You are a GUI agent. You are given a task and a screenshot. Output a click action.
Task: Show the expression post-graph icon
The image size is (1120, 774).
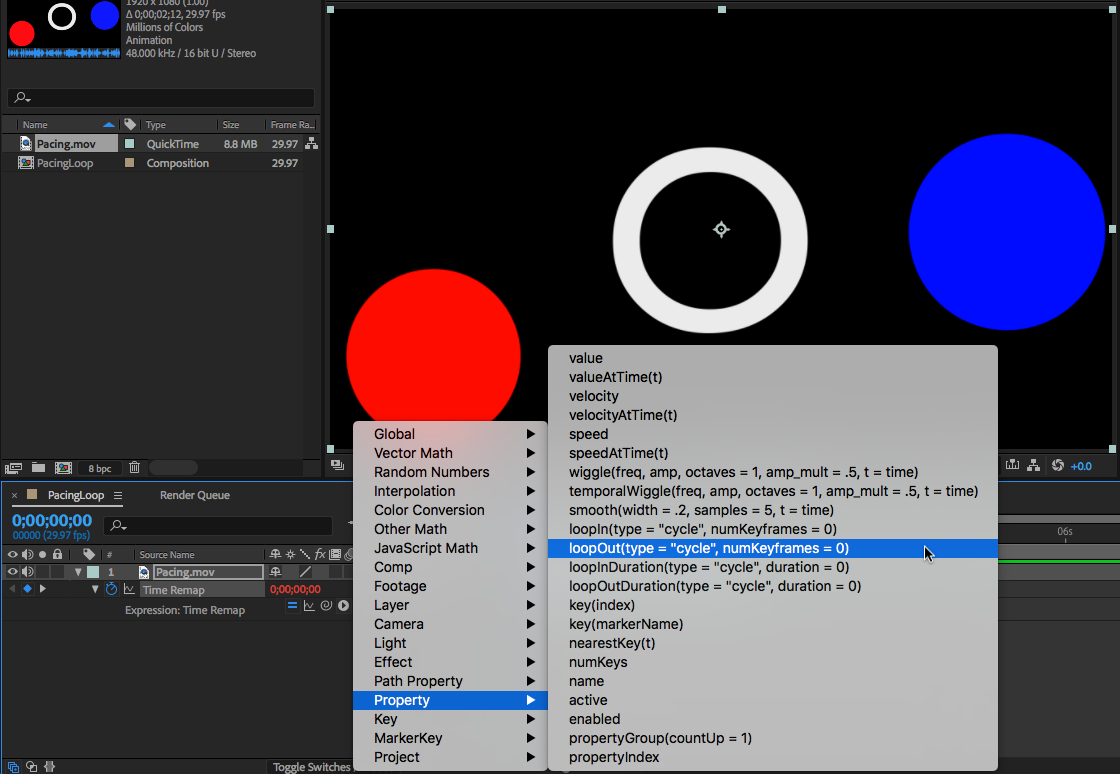(309, 606)
